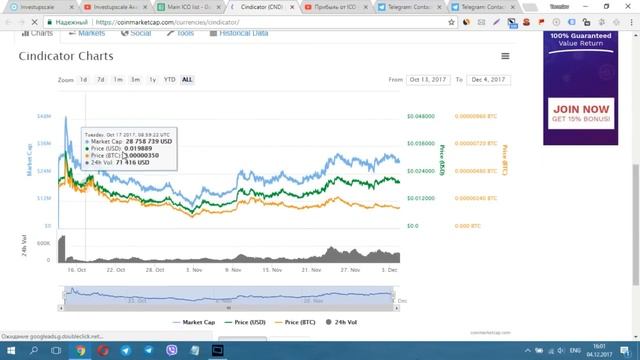Click the navigator's horizontal scrollbar thumb
Screen dimensions: 640x360
(x=229, y=308)
